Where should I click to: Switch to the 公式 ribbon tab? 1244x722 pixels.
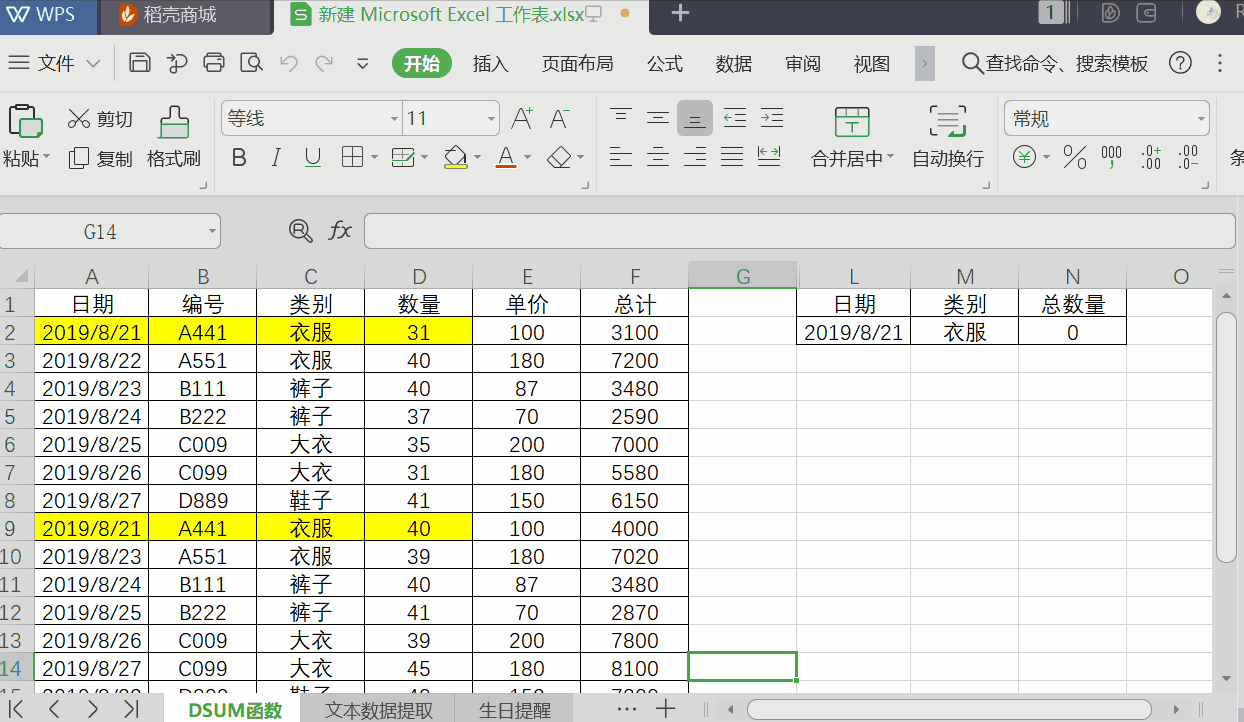click(x=663, y=63)
